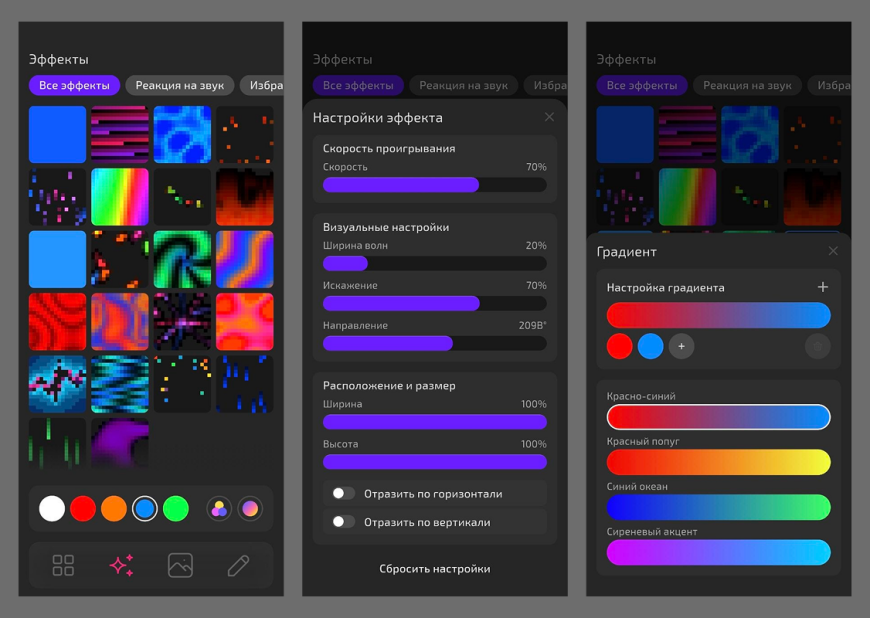Viewport: 870px width, 618px height.
Task: Pick the selected blue color swatch
Action: click(145, 509)
